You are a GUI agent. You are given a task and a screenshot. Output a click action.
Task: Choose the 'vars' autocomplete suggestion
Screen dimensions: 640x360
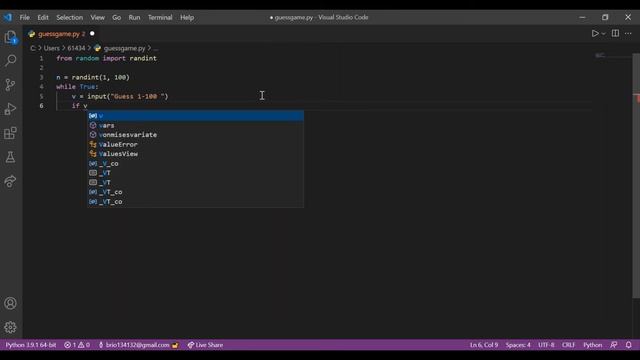click(x=196, y=125)
